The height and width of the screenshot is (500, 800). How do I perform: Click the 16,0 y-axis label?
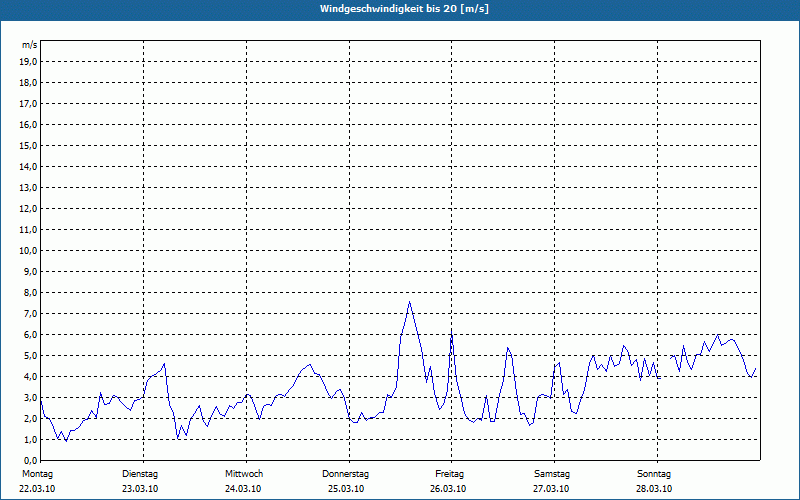tap(28, 124)
